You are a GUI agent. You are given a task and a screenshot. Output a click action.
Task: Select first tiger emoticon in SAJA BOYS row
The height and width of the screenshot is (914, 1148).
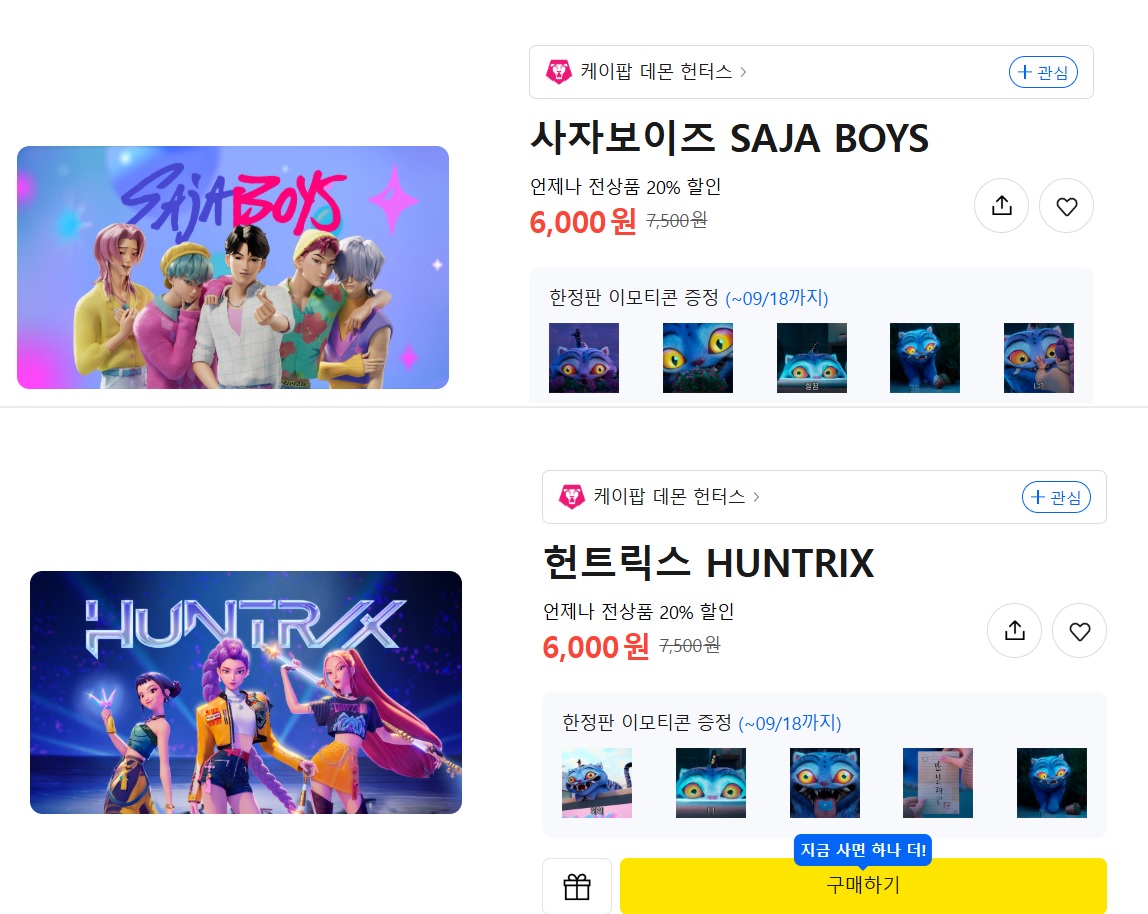[x=584, y=357]
